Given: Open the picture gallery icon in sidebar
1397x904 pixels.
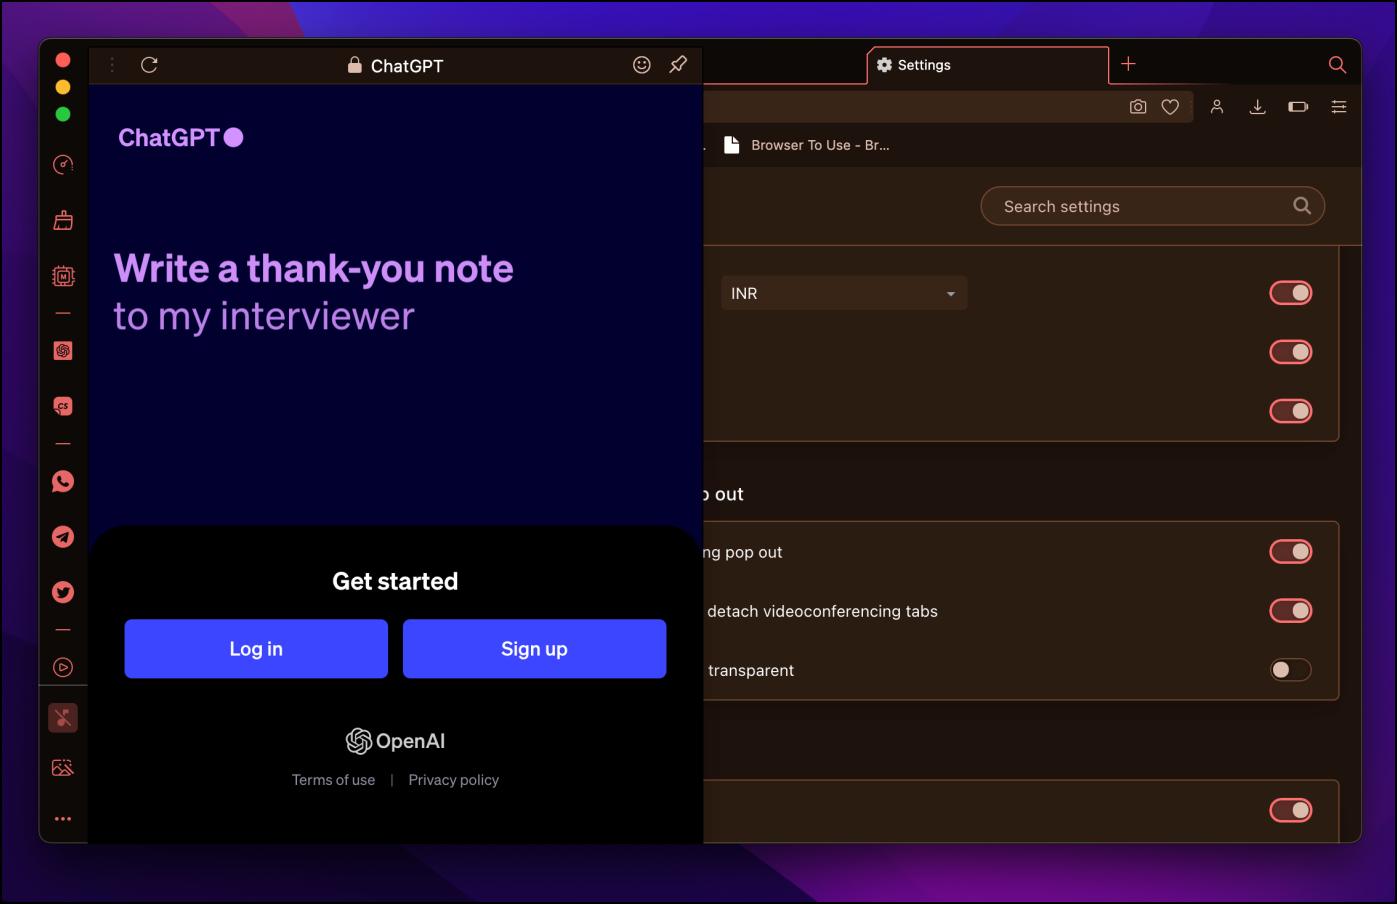Looking at the screenshot, I should pos(63,768).
